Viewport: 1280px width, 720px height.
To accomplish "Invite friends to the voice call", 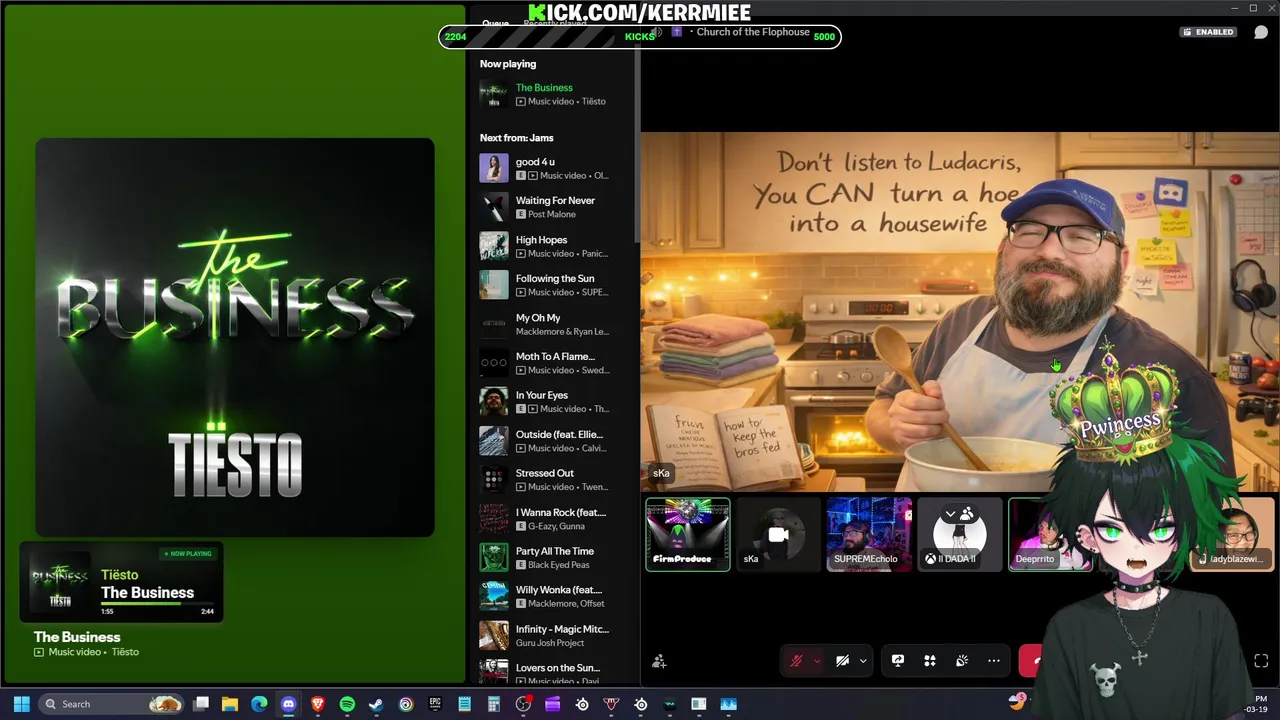I will [659, 661].
